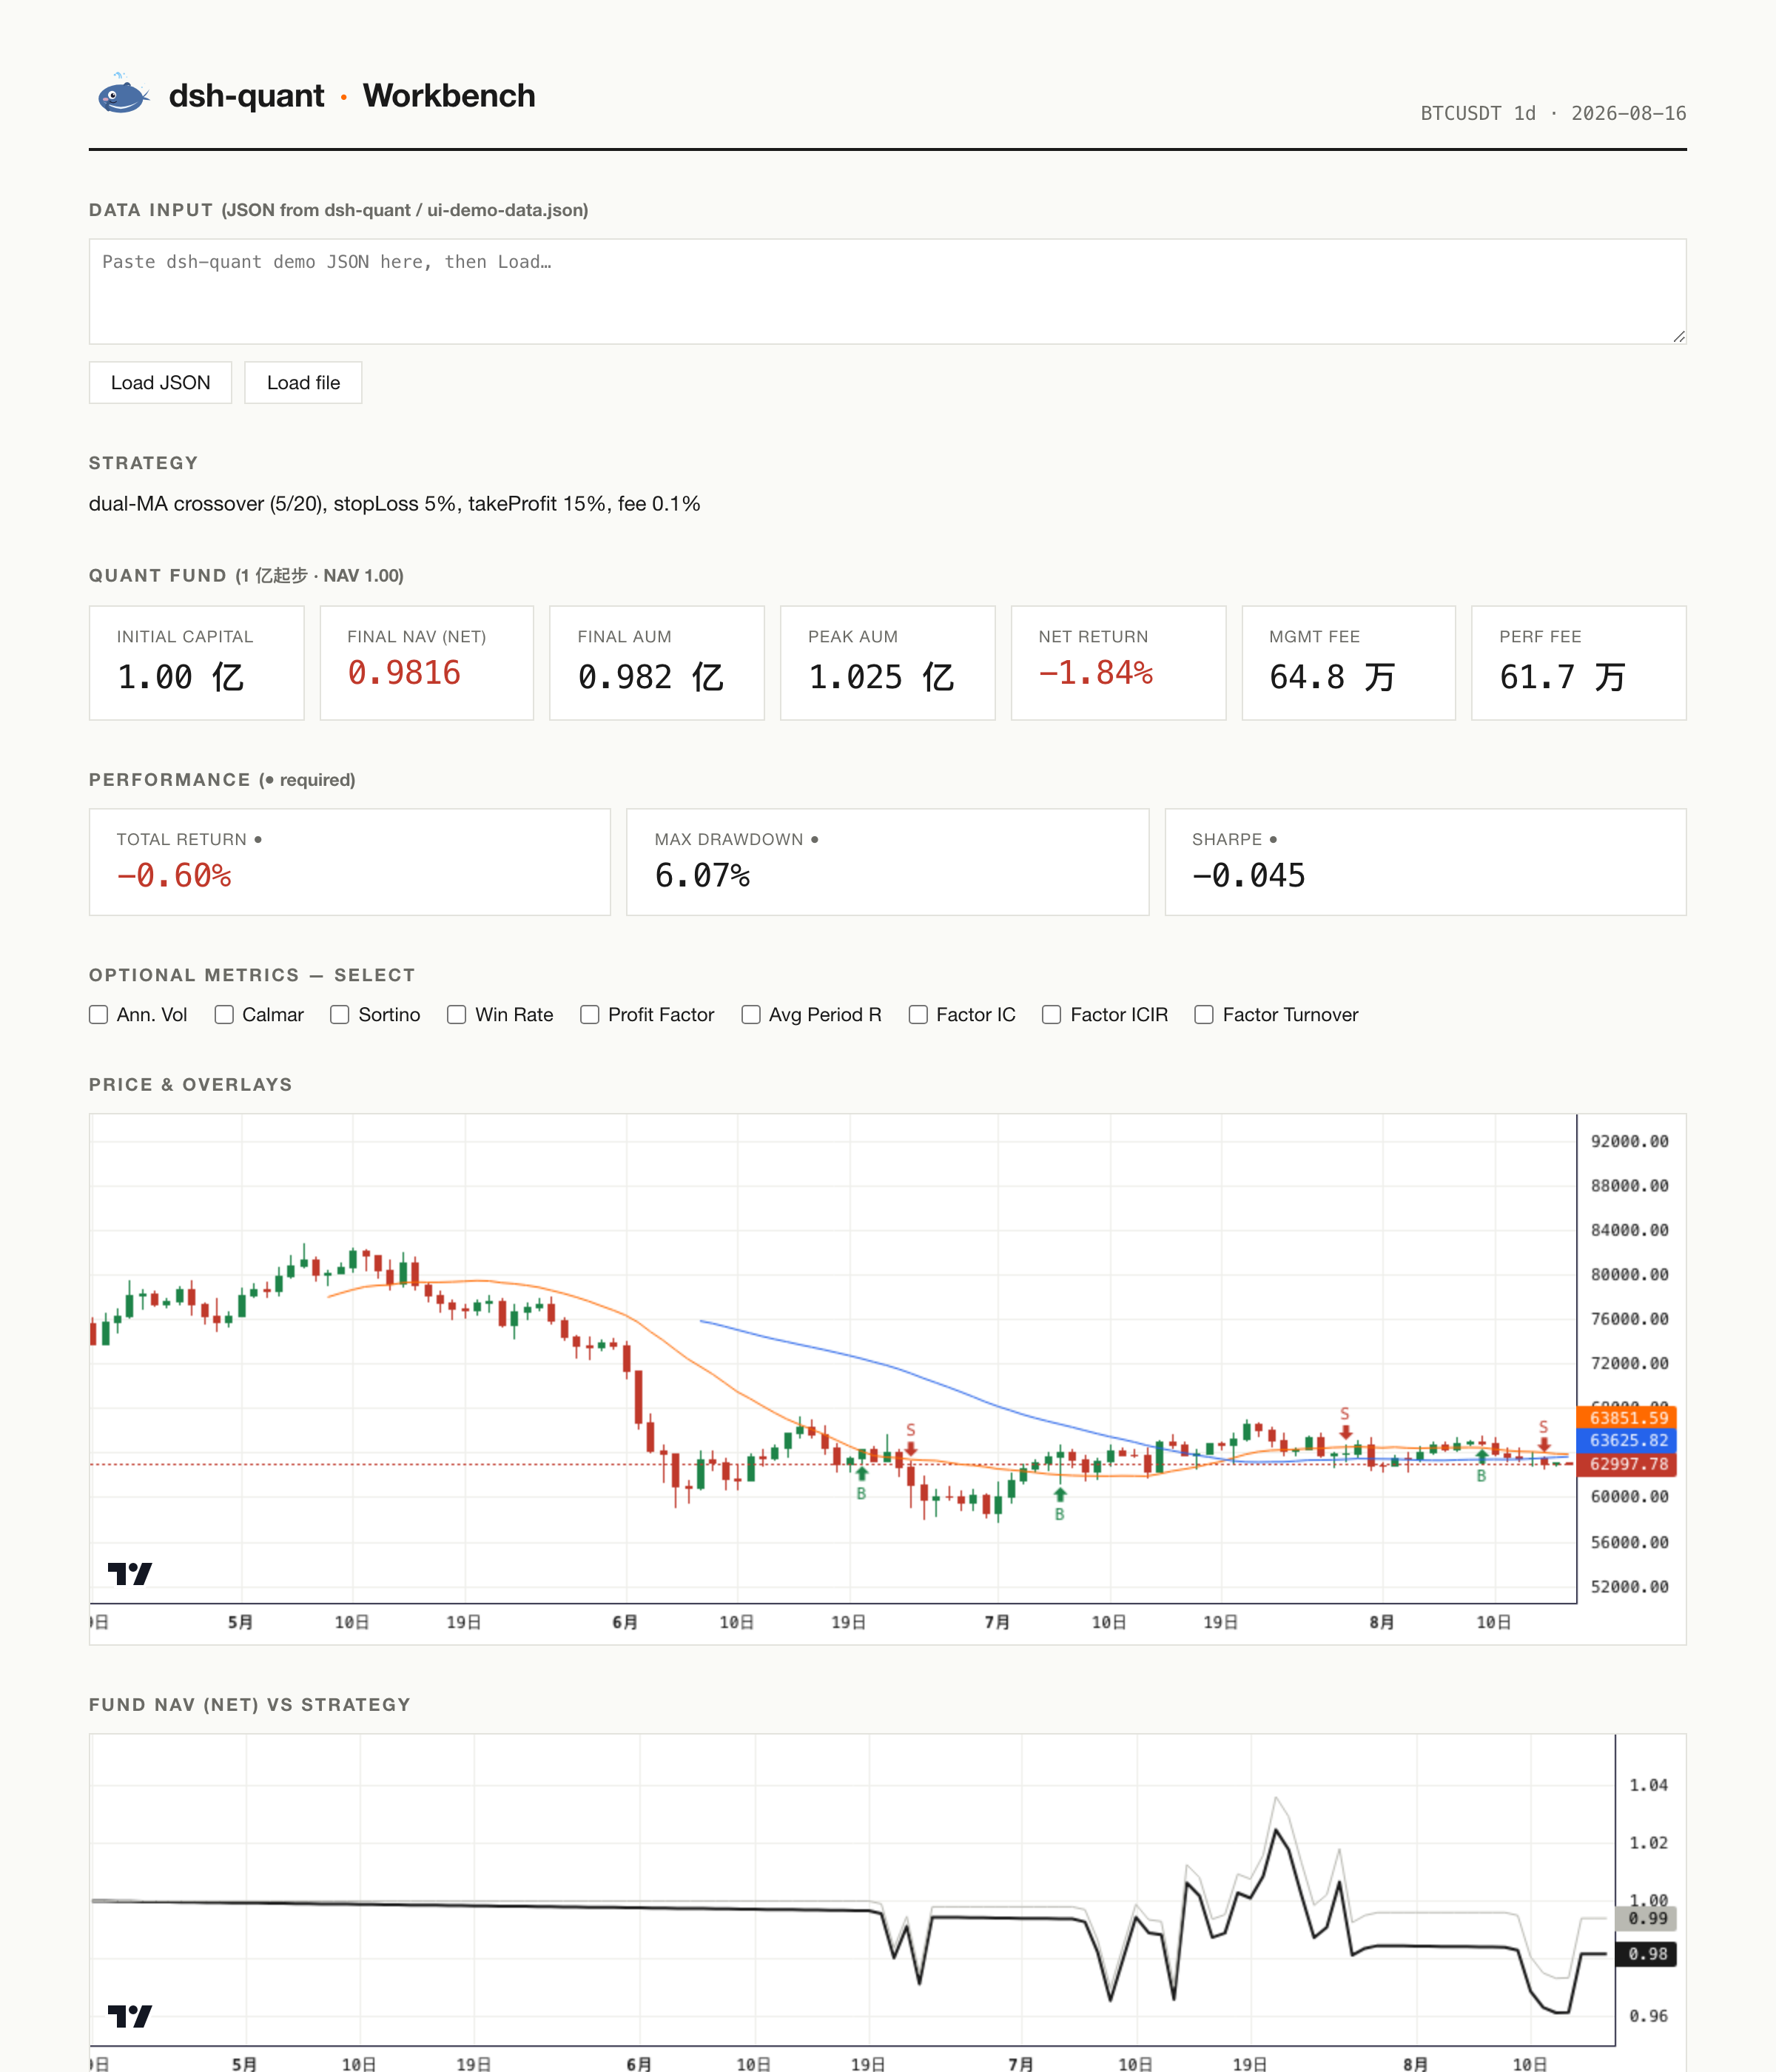Enable the Ann. Vol checkbox
This screenshot has width=1776, height=2072.
(x=98, y=1015)
